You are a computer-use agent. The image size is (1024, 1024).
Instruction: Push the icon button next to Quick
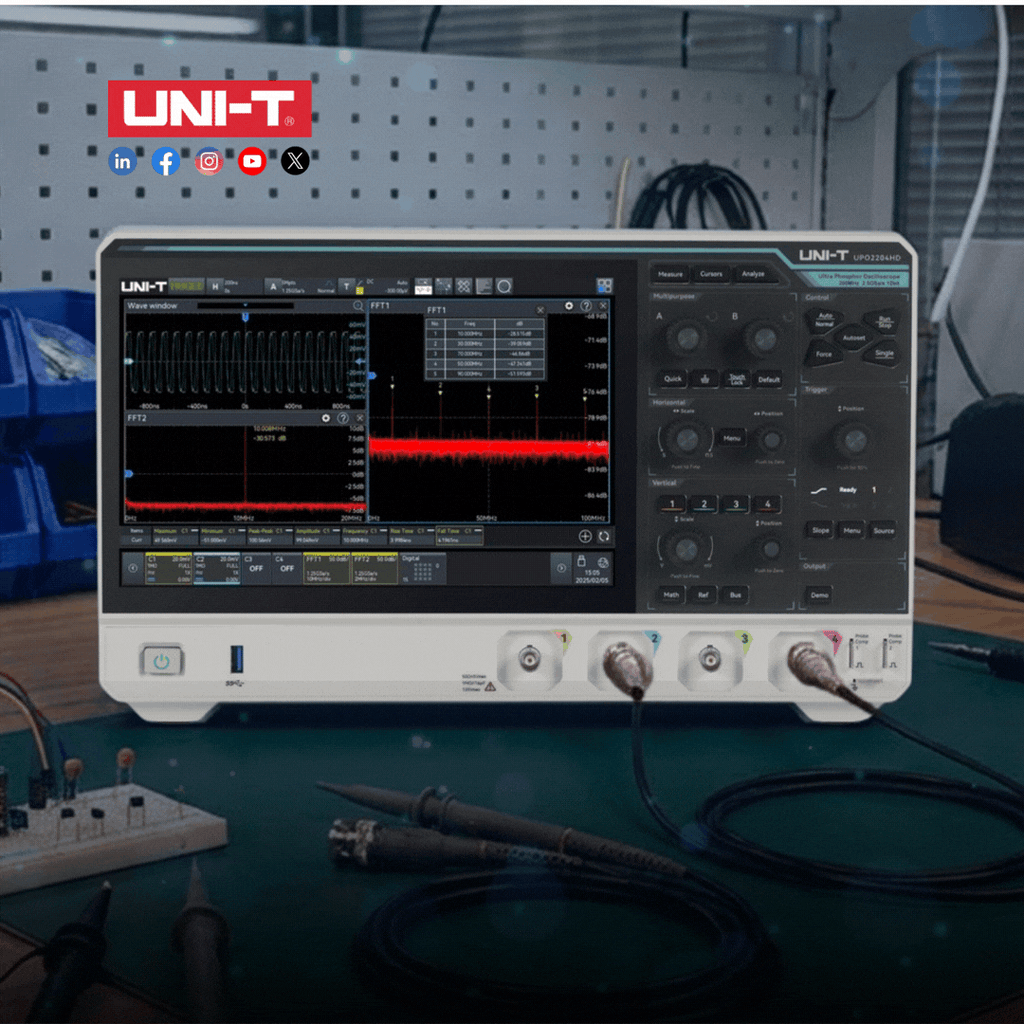(705, 379)
